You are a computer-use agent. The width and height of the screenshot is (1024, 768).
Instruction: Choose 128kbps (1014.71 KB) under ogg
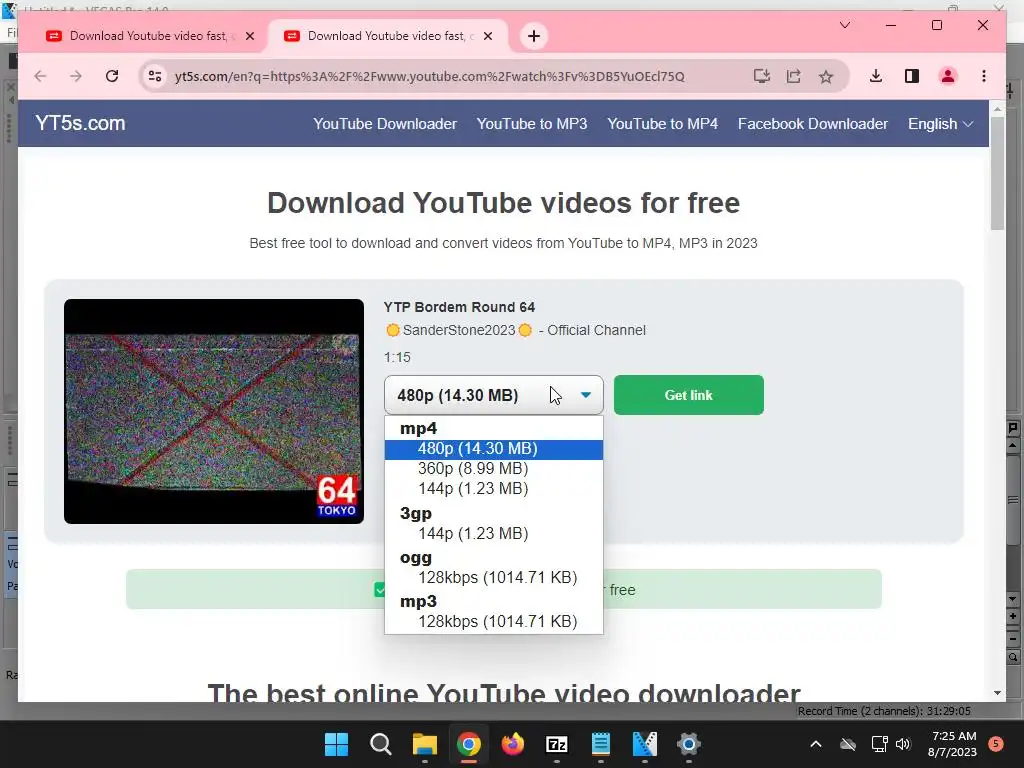(x=494, y=577)
